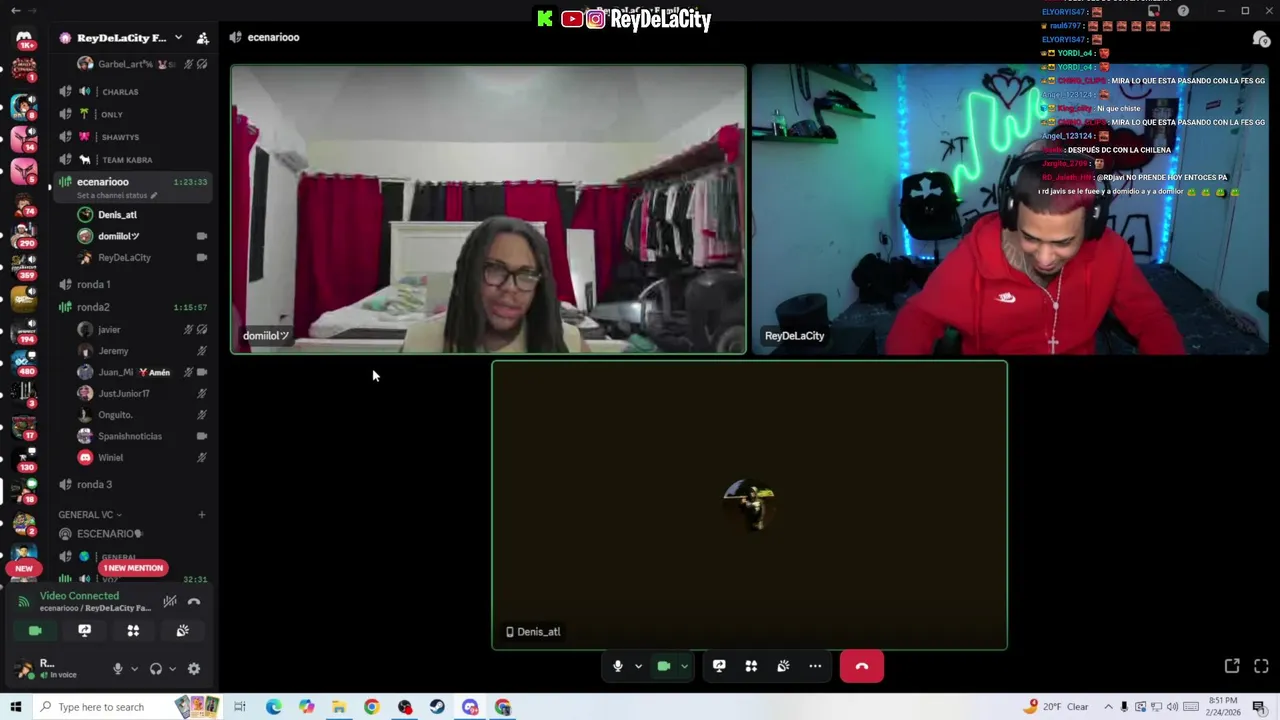The image size is (1280, 720).
Task: Open File Explorer from taskbar
Action: (339, 707)
